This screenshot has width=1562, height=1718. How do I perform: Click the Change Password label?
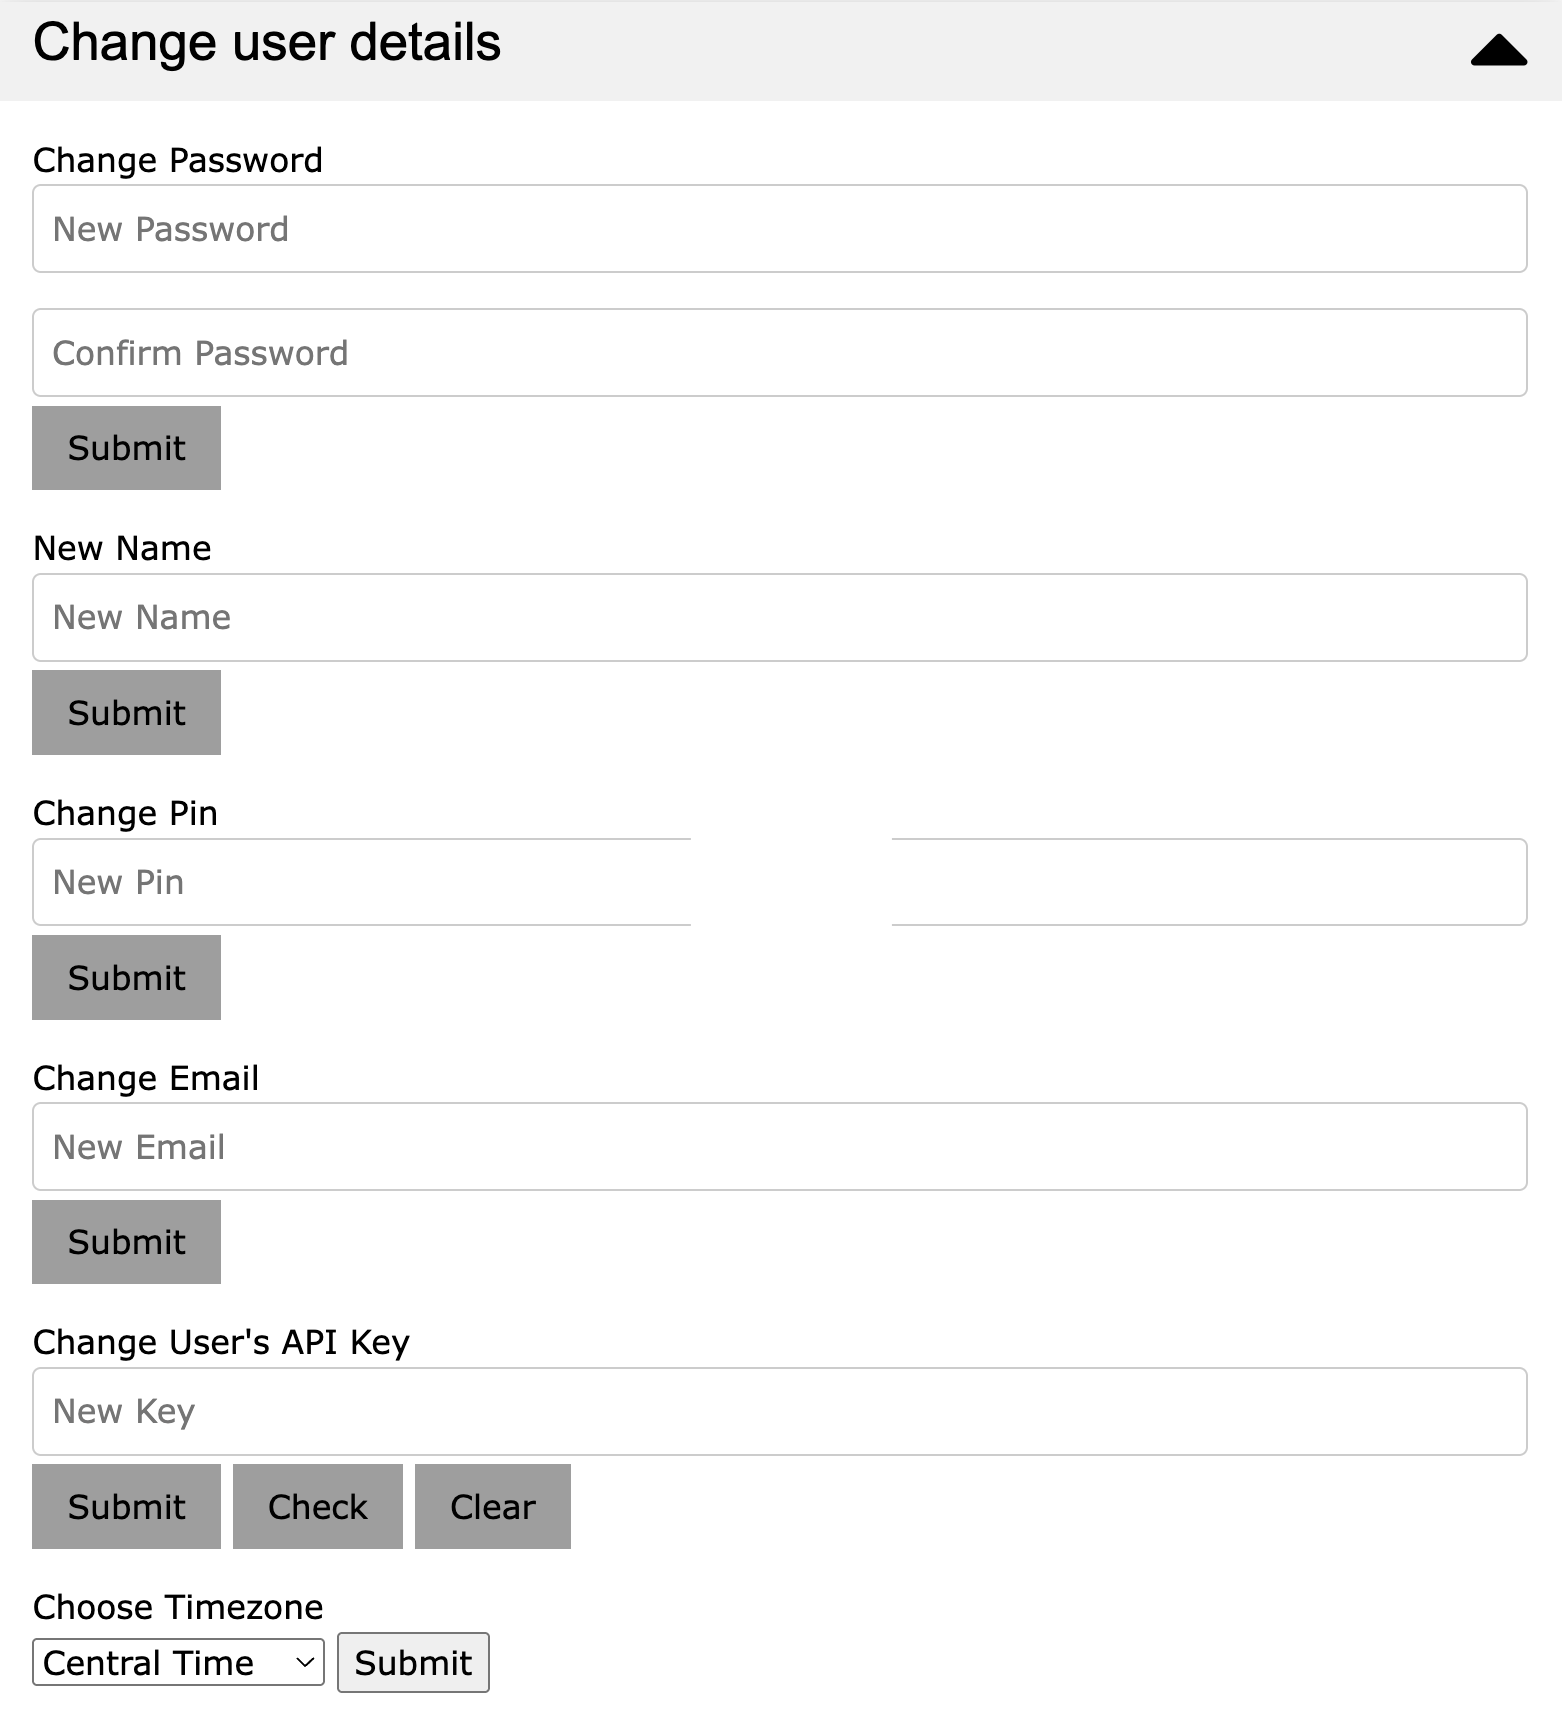(178, 160)
